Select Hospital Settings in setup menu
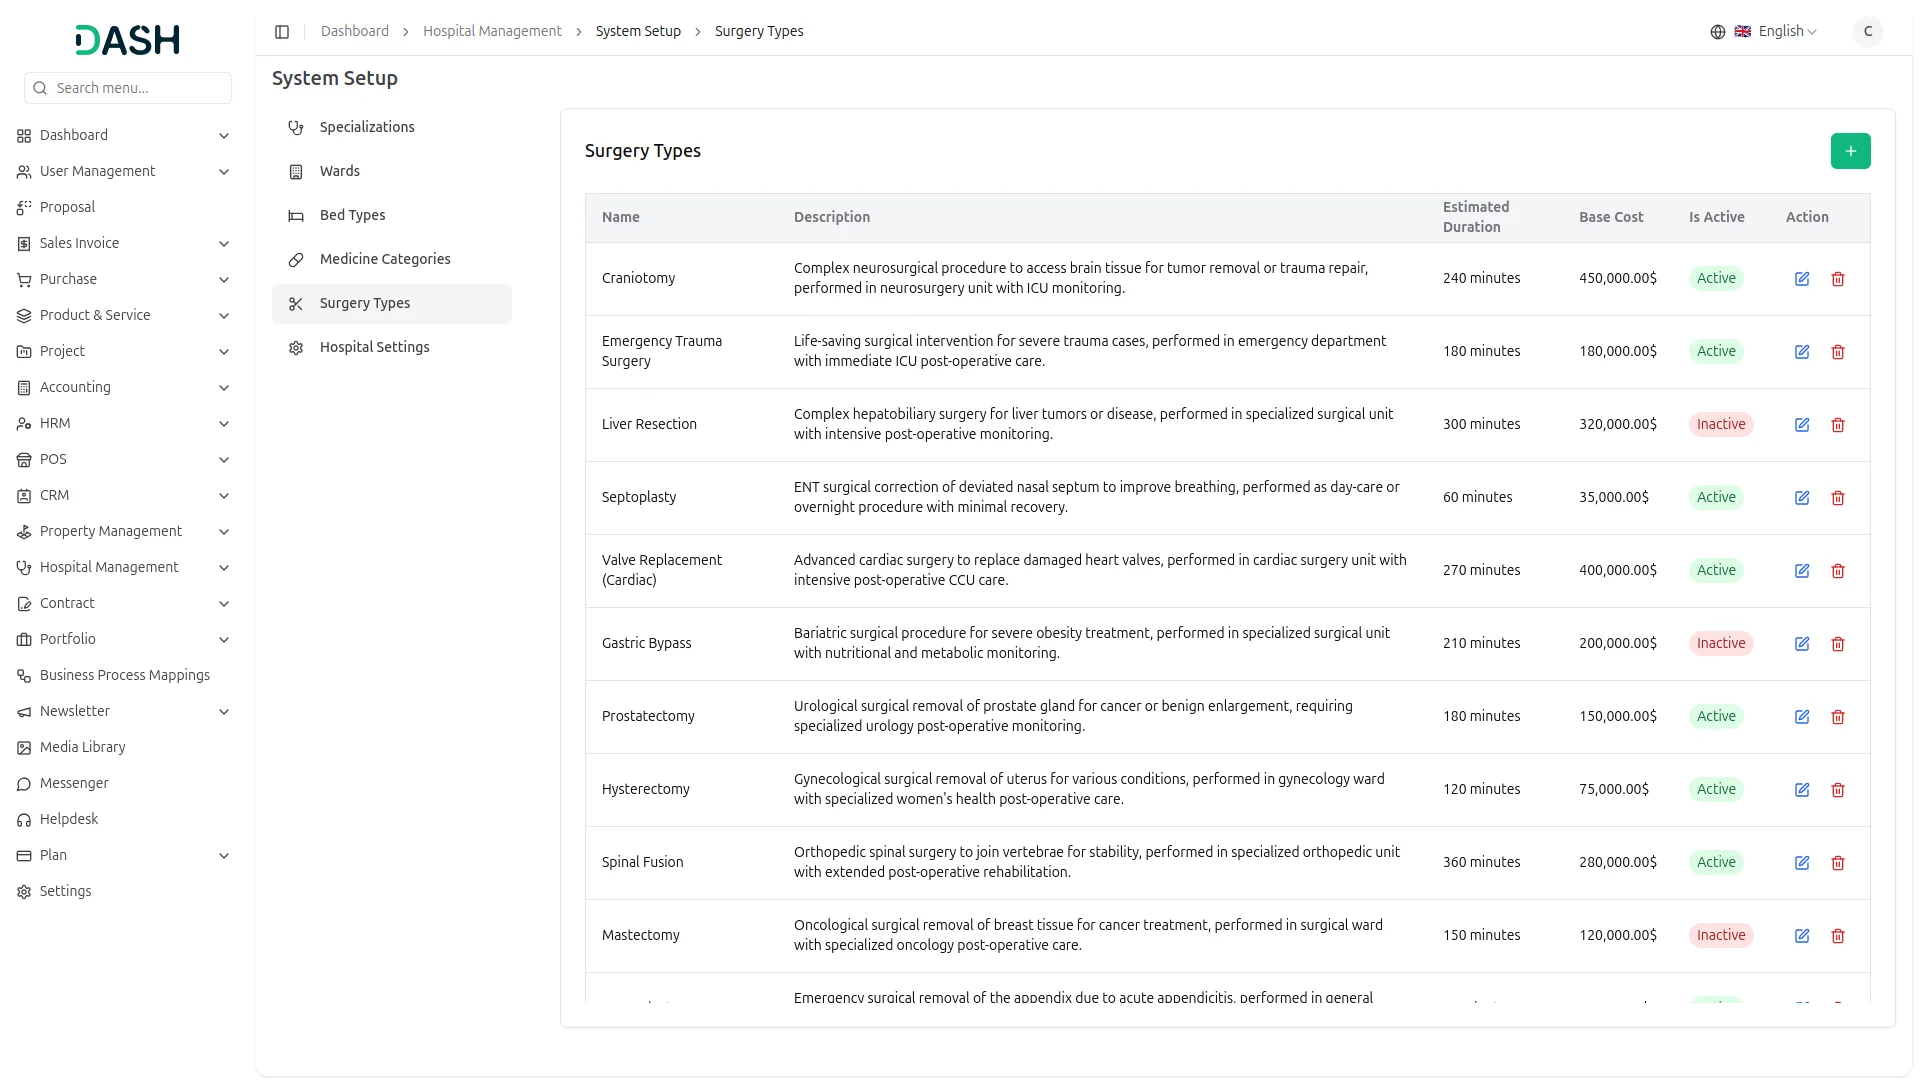 point(374,347)
